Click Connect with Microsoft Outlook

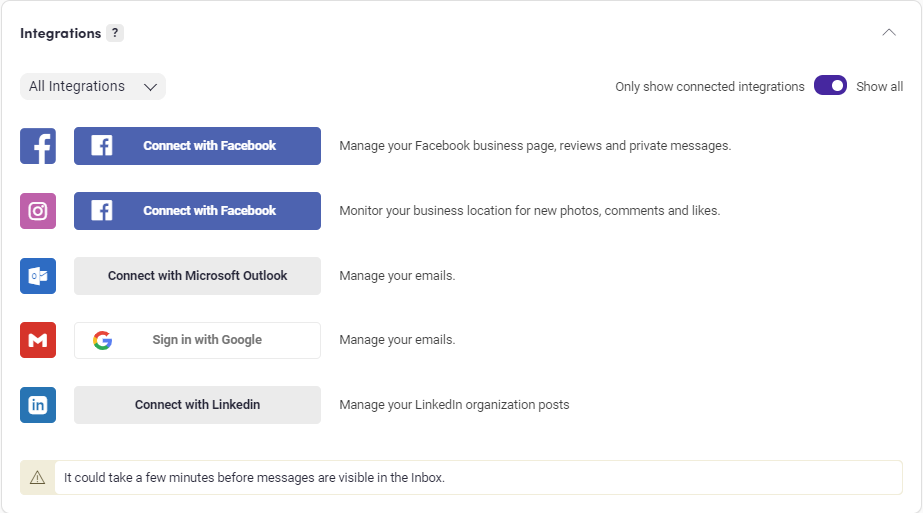point(197,276)
